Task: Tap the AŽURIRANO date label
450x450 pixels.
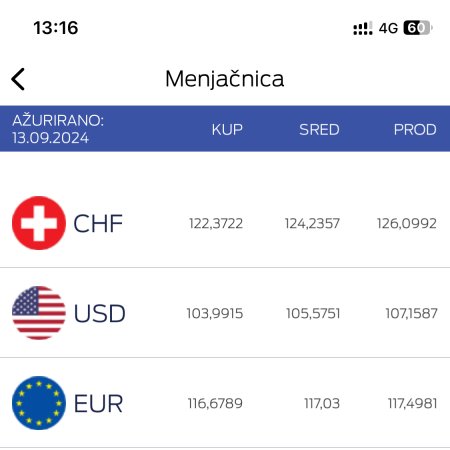Action: pyautogui.click(x=58, y=129)
